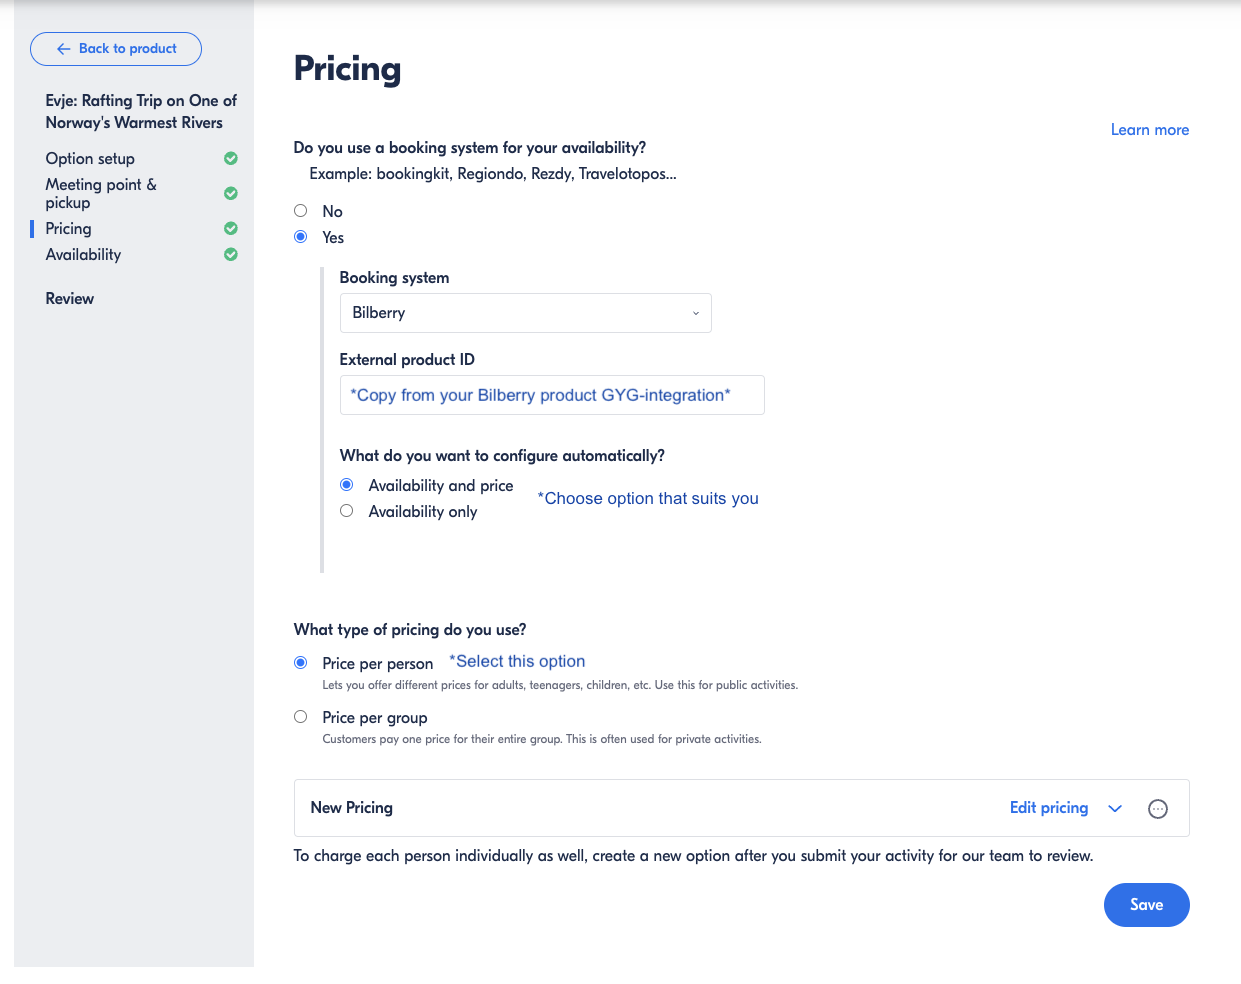Click the green checkmark beside Pricing
The width and height of the screenshot is (1241, 984).
pyautogui.click(x=231, y=228)
